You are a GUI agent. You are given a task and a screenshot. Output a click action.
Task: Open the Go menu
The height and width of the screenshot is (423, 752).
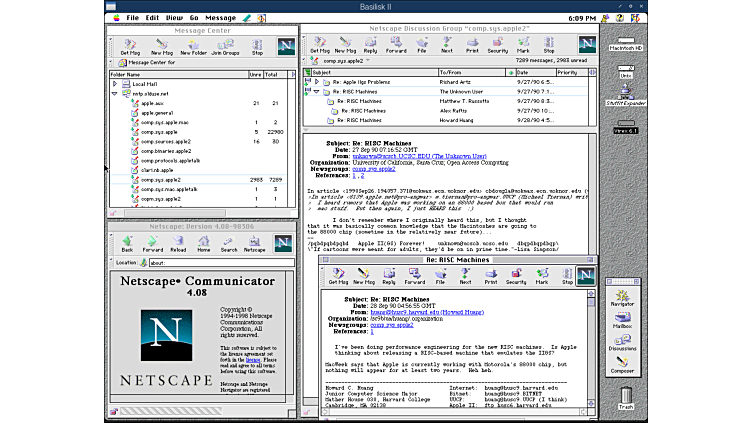pos(195,17)
